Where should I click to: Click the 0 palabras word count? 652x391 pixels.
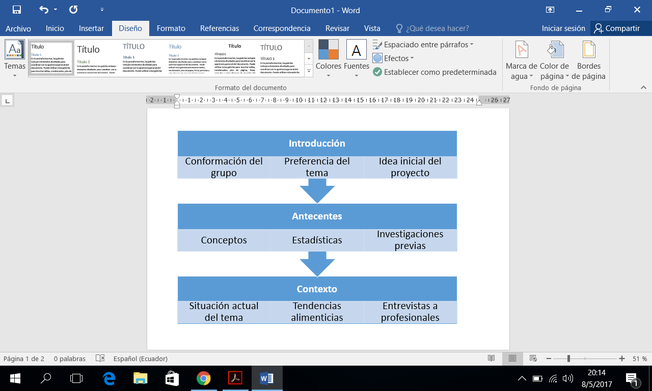(69, 358)
